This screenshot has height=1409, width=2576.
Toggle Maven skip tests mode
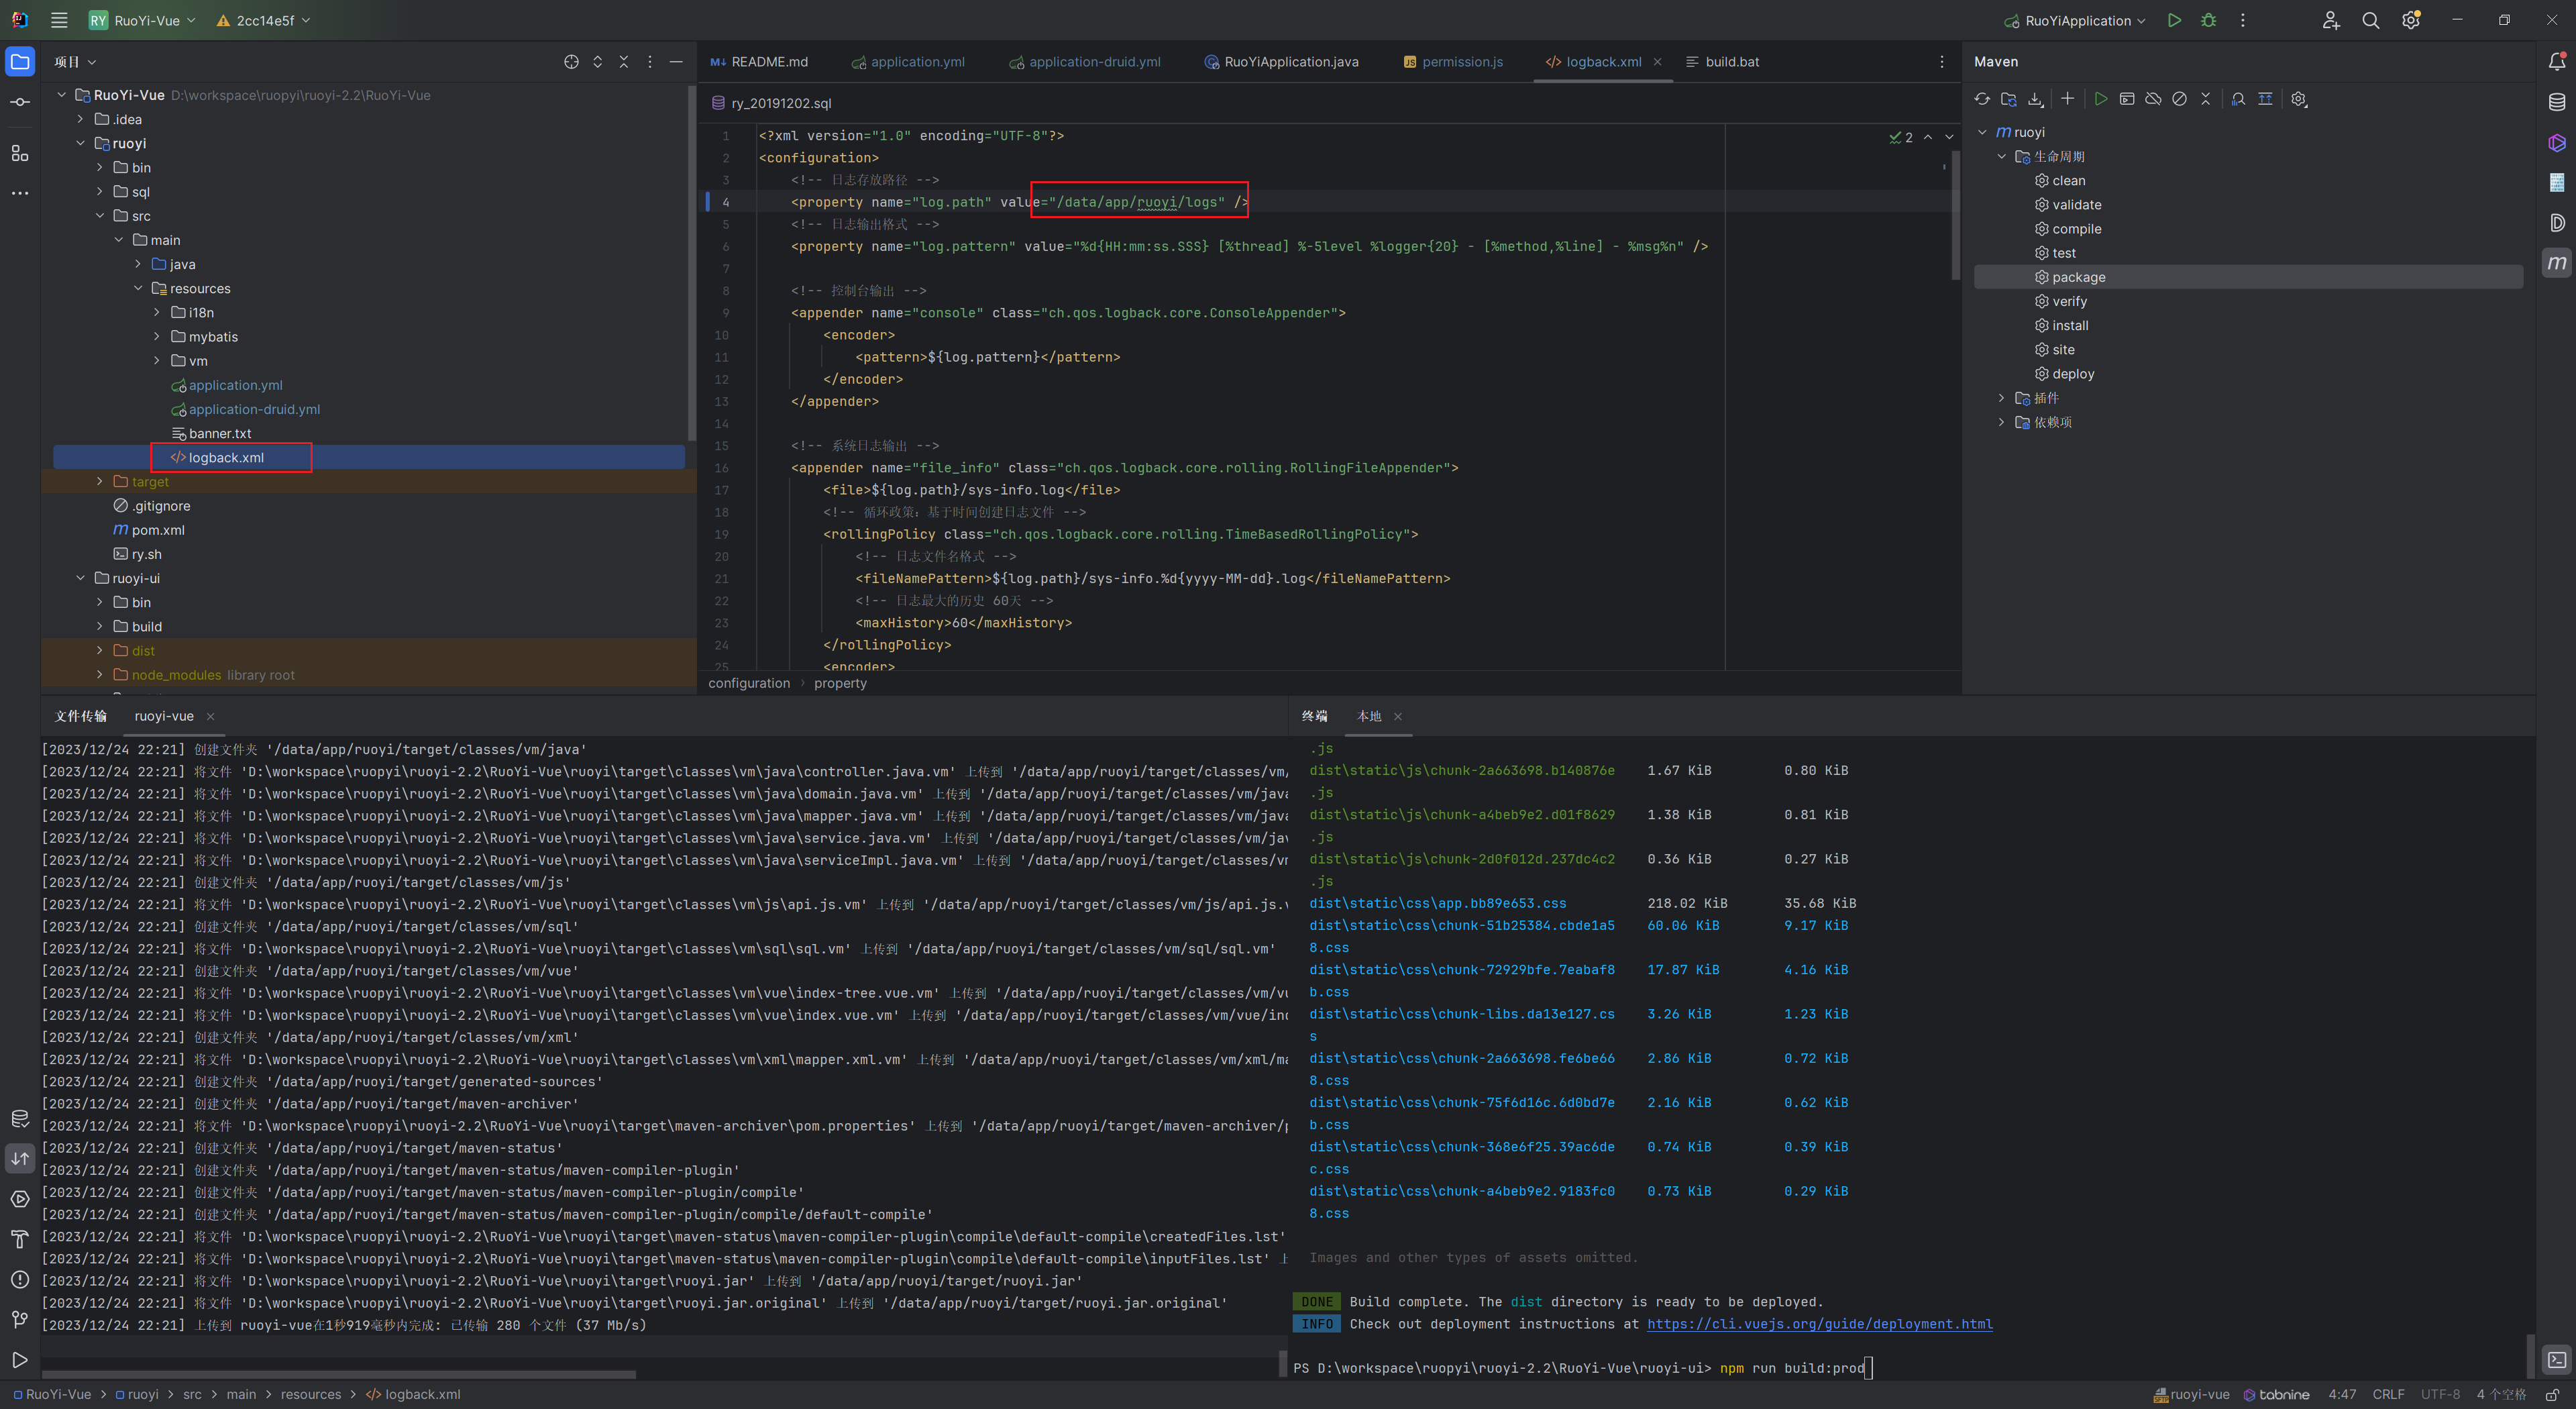(x=2179, y=99)
